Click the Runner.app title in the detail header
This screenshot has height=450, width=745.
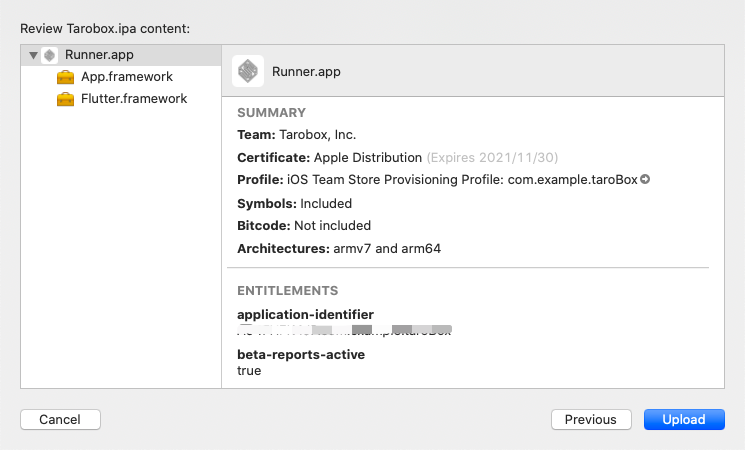(x=306, y=72)
